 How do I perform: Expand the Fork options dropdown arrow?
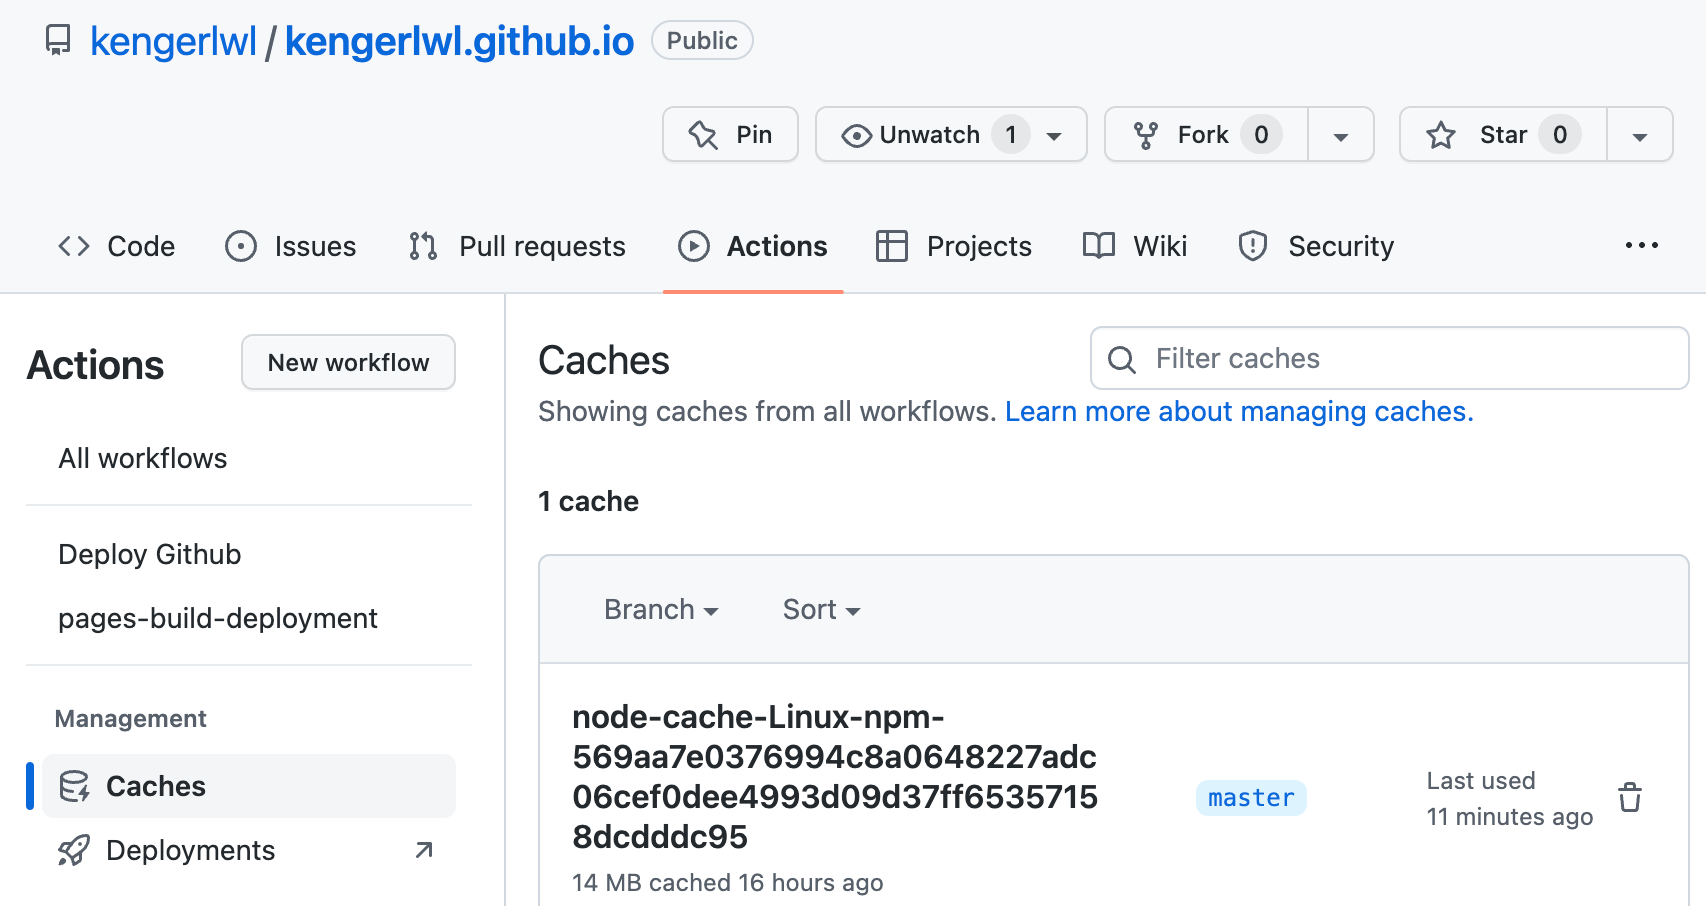pos(1341,135)
